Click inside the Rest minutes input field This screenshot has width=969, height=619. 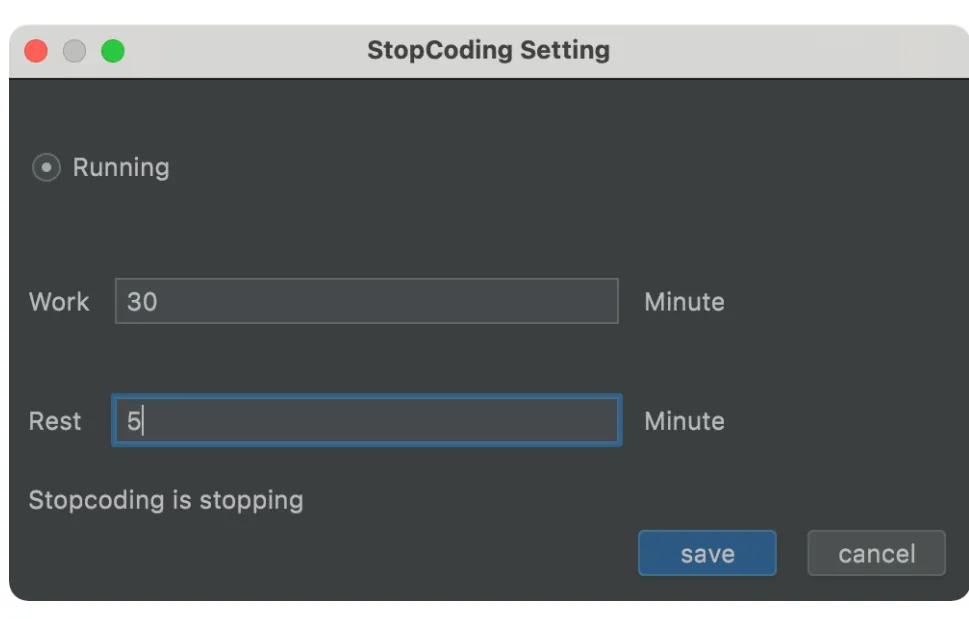(x=366, y=420)
